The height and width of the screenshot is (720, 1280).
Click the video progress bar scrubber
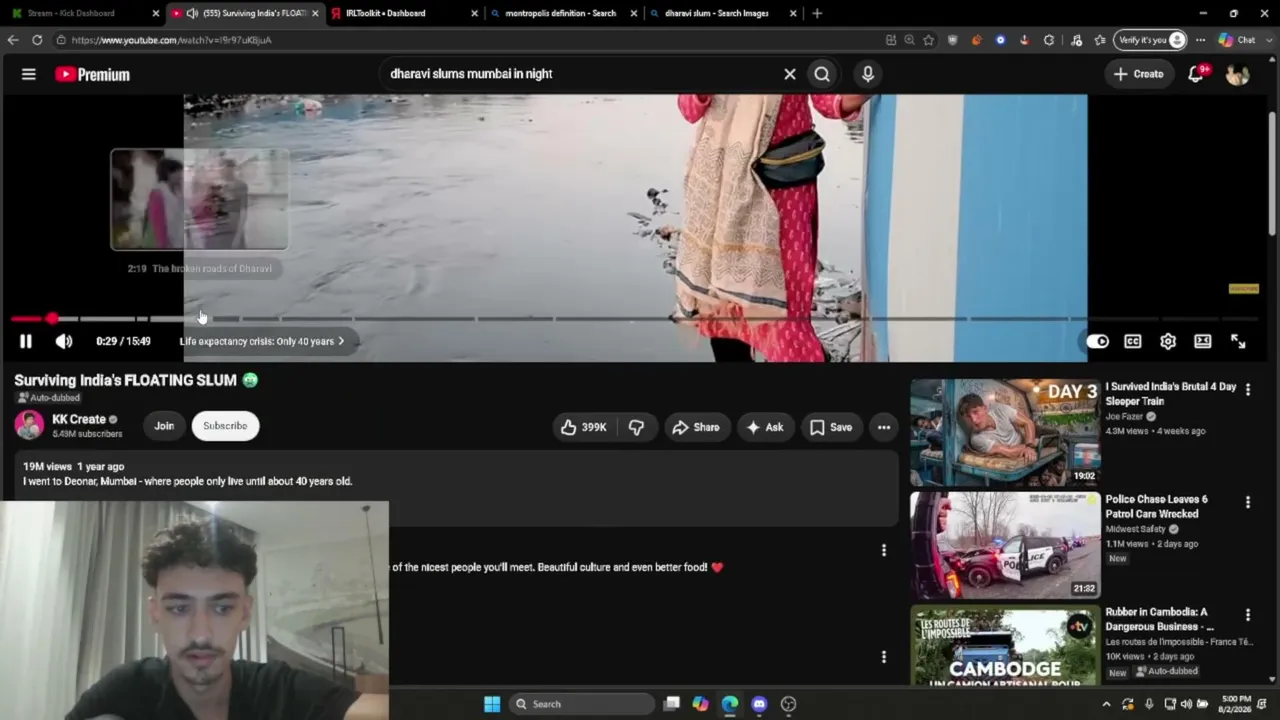coord(51,318)
